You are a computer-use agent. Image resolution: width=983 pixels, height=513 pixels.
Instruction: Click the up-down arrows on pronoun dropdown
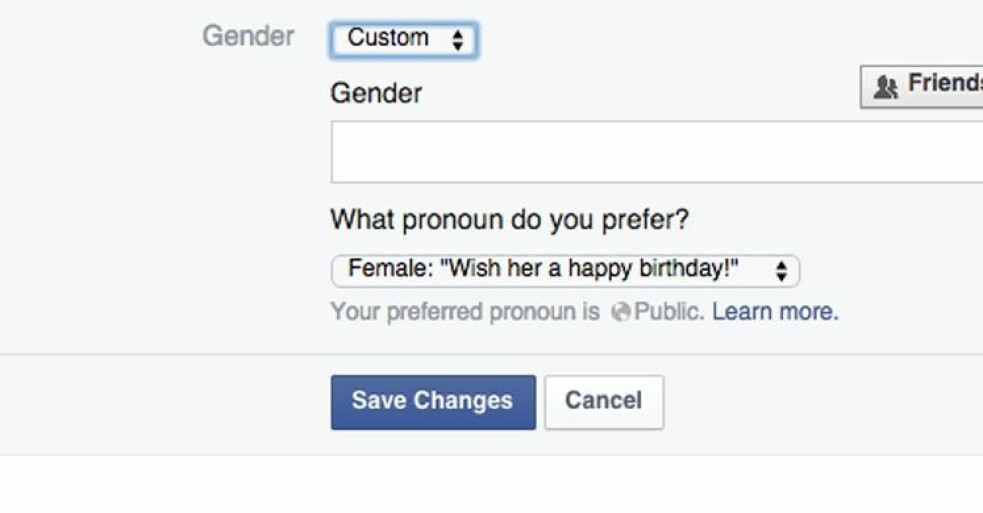point(781,271)
